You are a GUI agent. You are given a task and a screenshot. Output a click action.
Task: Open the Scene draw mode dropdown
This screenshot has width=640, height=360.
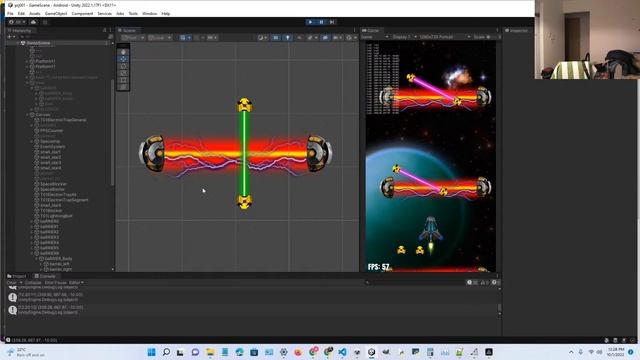[x=262, y=38]
